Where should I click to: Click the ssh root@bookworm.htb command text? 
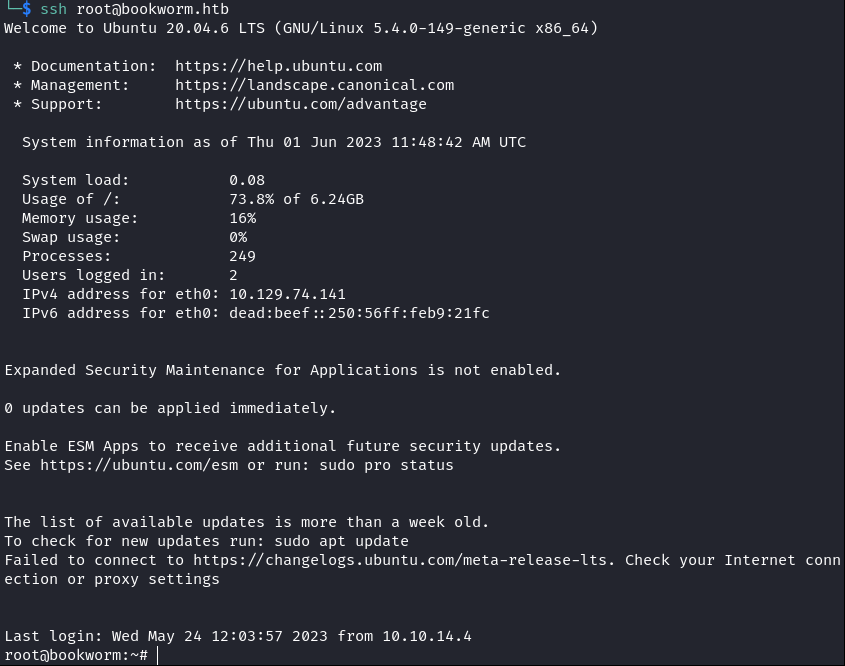point(134,9)
